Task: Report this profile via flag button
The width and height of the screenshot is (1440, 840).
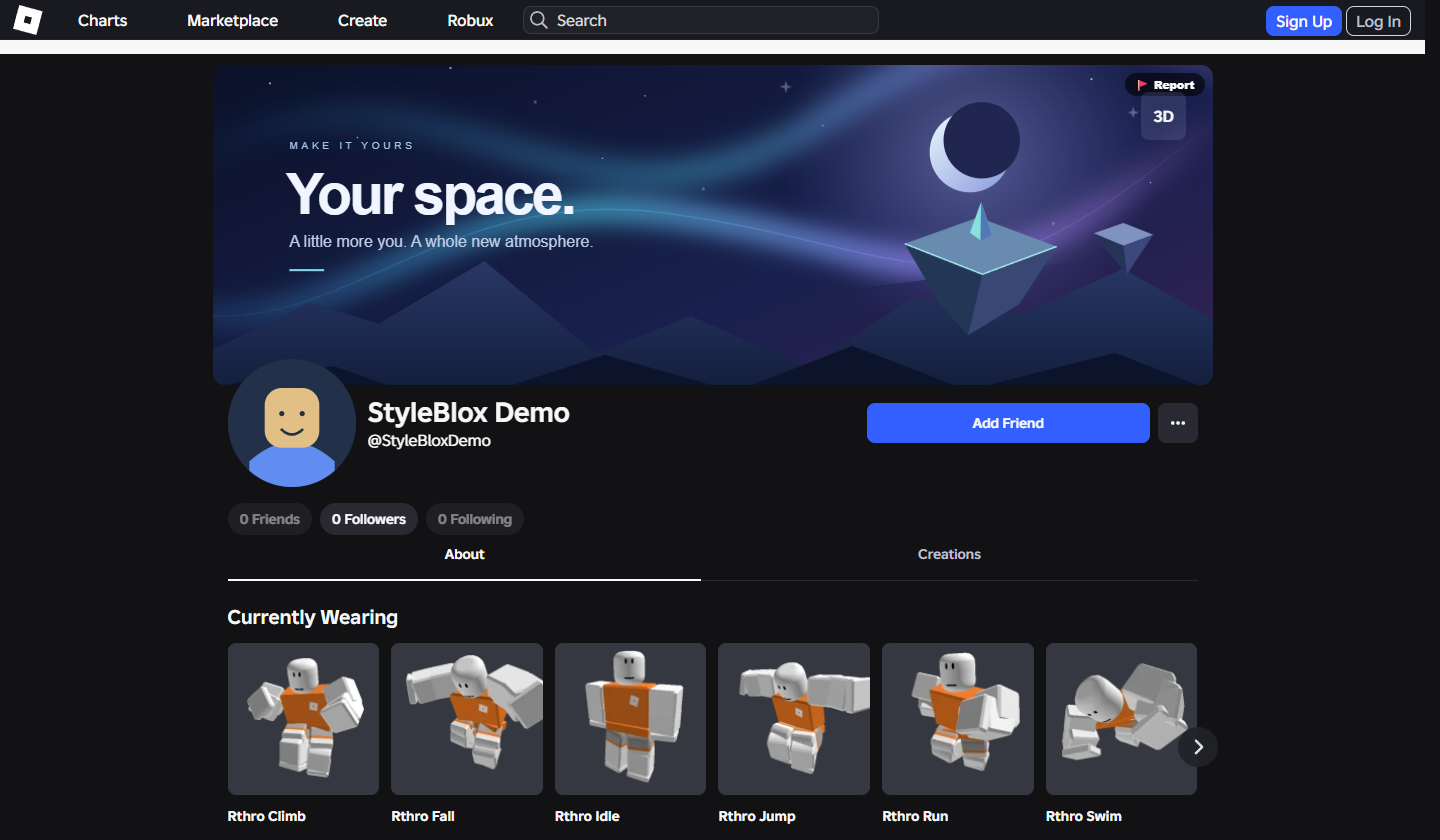Action: click(1165, 85)
